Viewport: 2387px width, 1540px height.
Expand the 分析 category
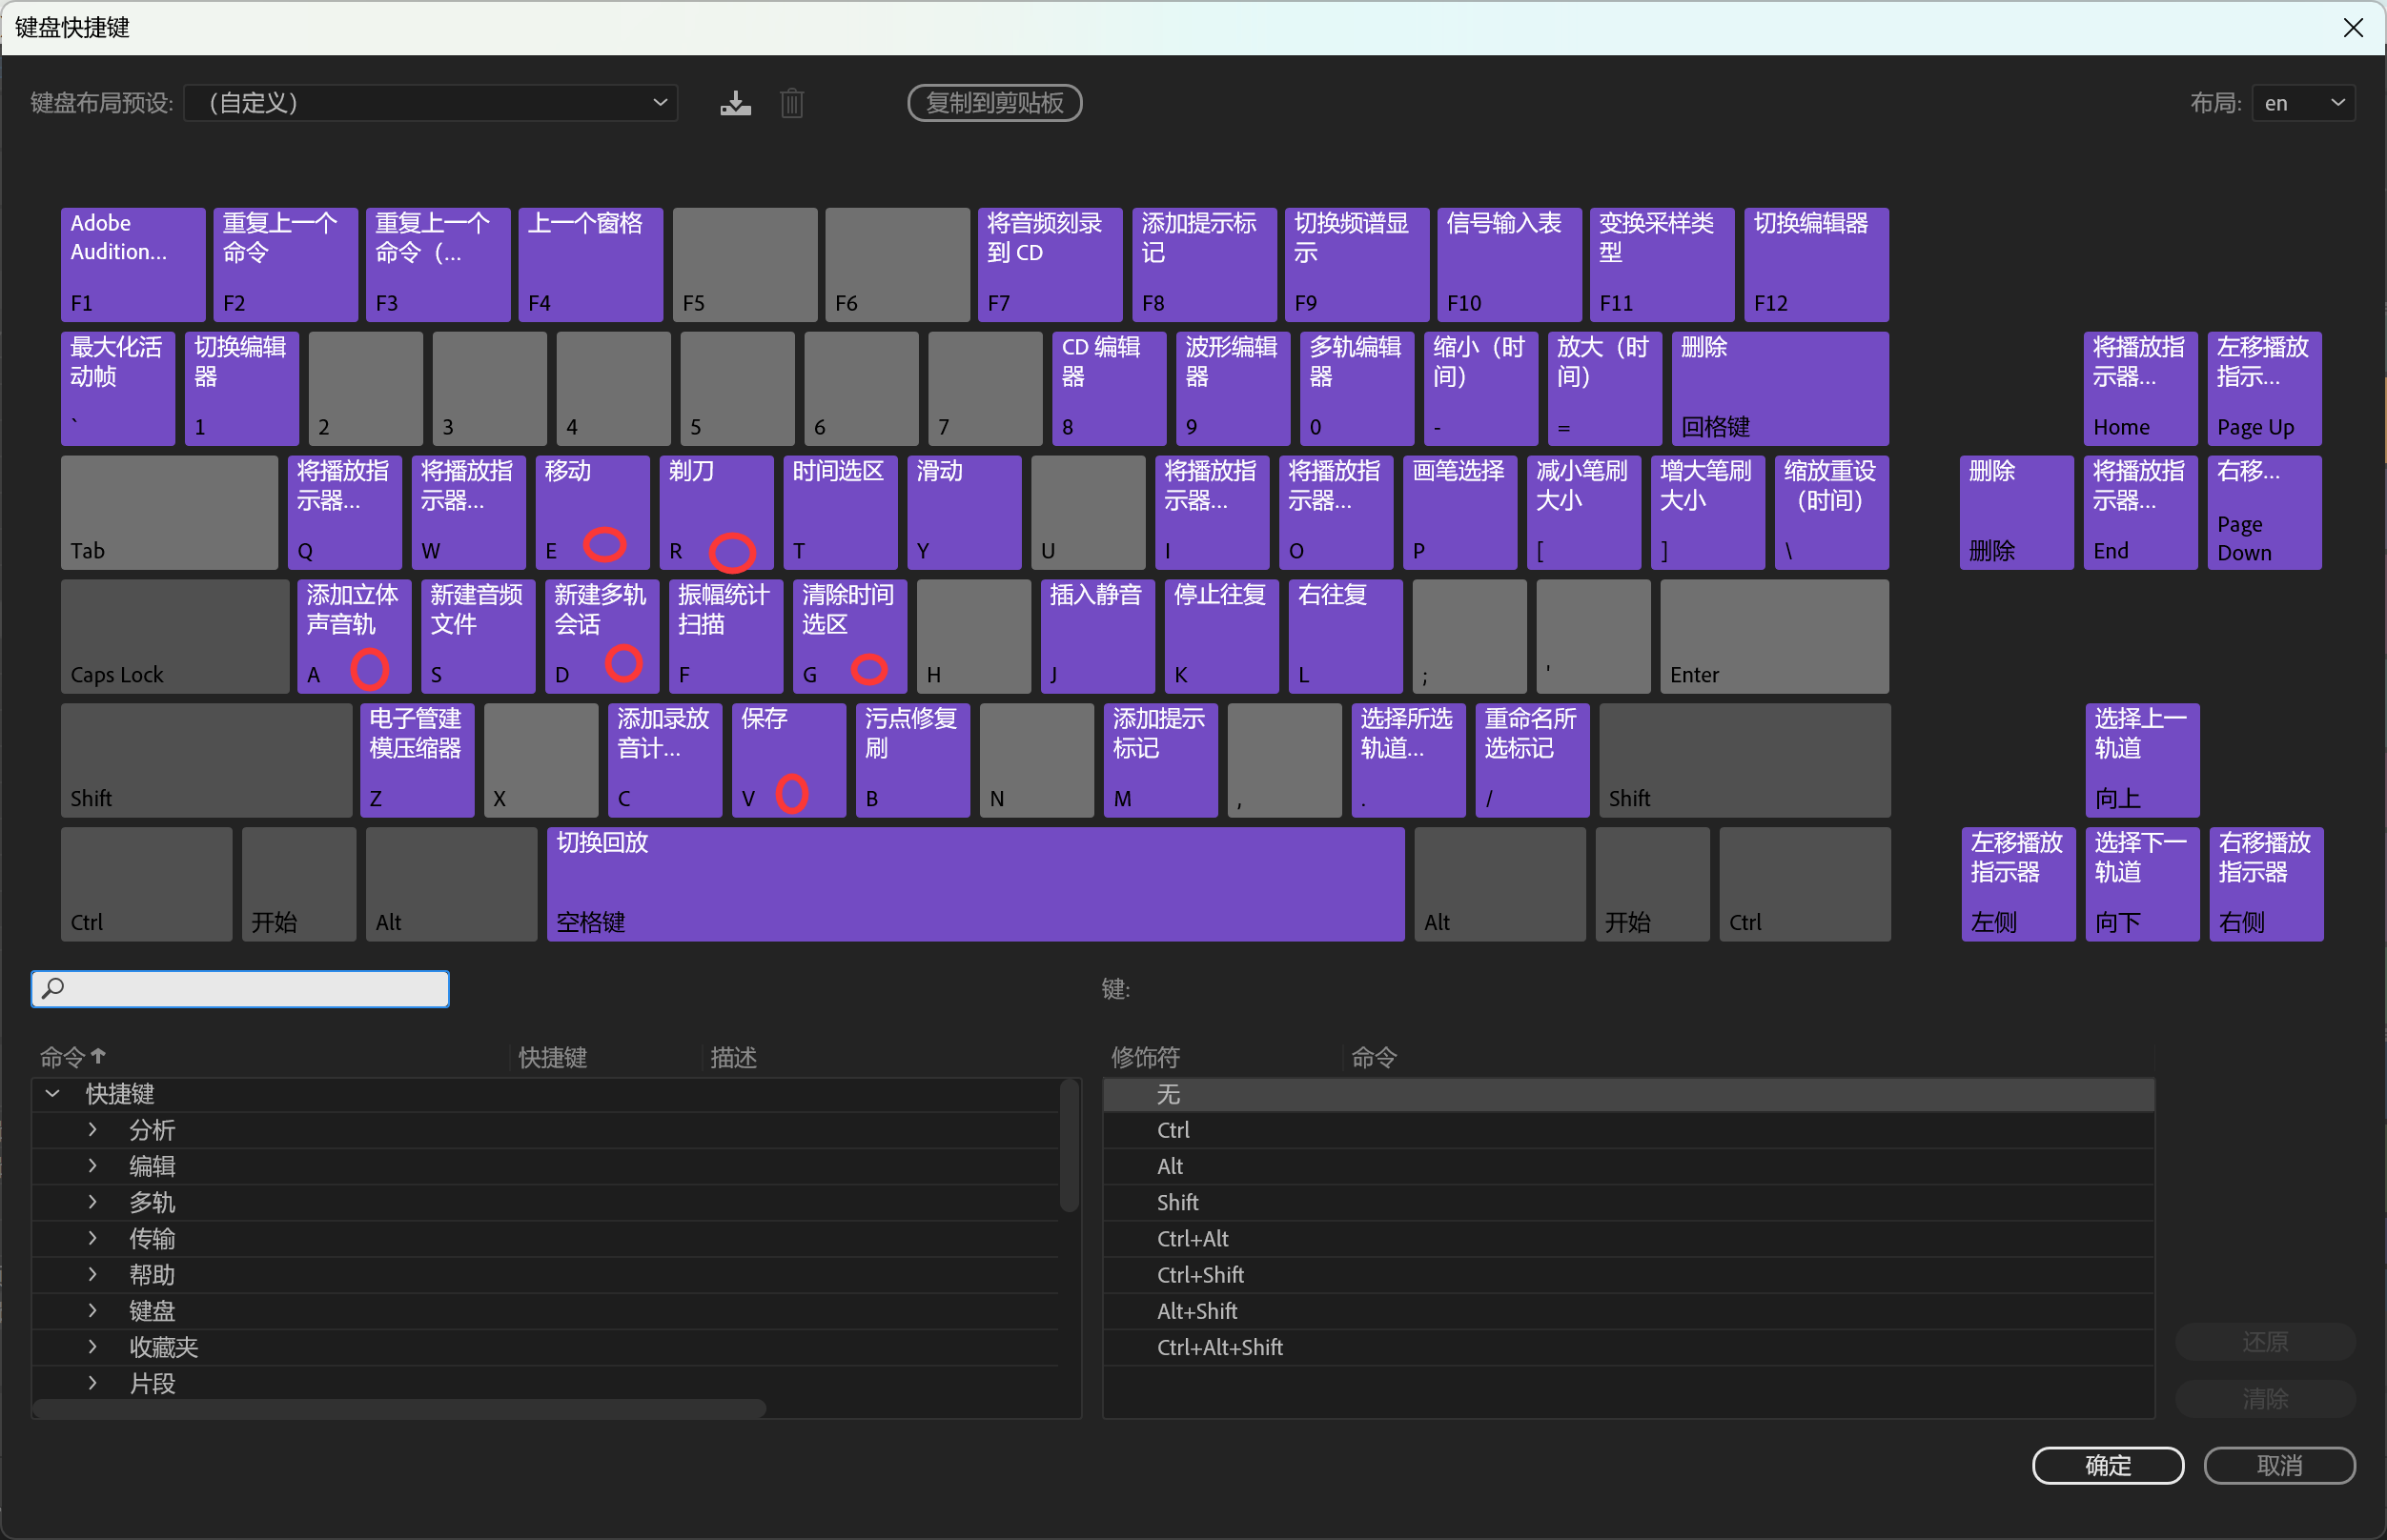[x=92, y=1129]
